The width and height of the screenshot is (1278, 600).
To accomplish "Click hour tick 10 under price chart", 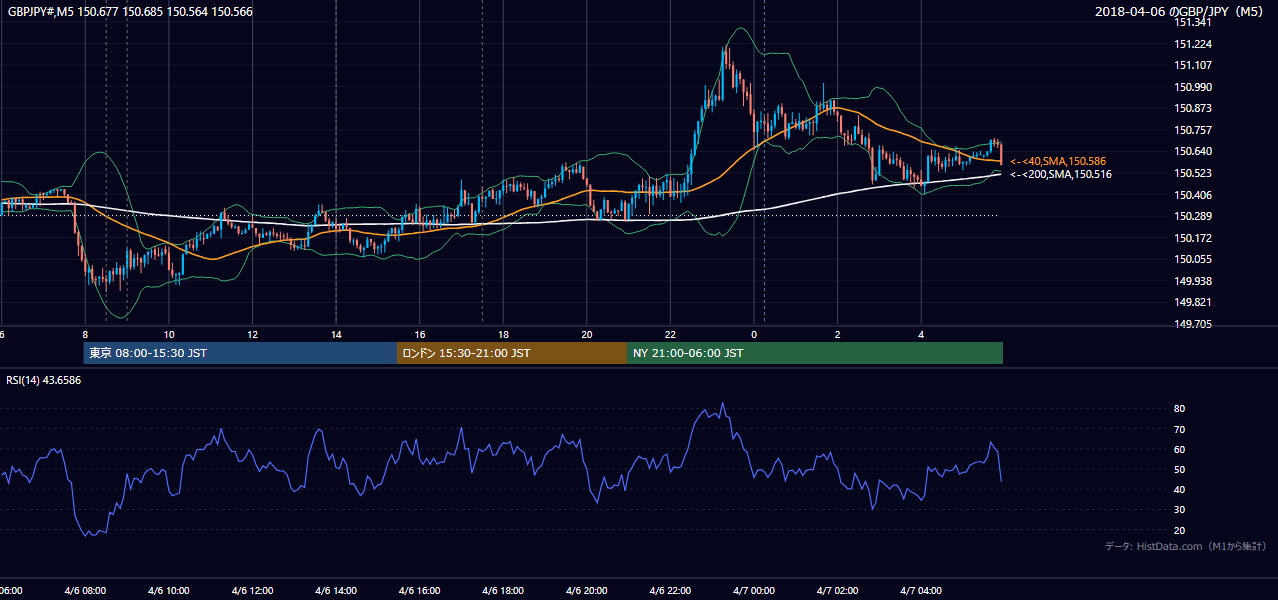I will coord(169,335).
